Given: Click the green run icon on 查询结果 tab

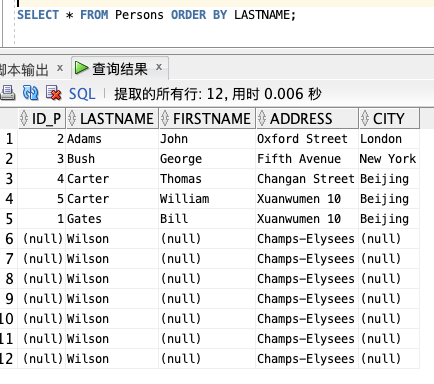Looking at the screenshot, I should 81,68.
